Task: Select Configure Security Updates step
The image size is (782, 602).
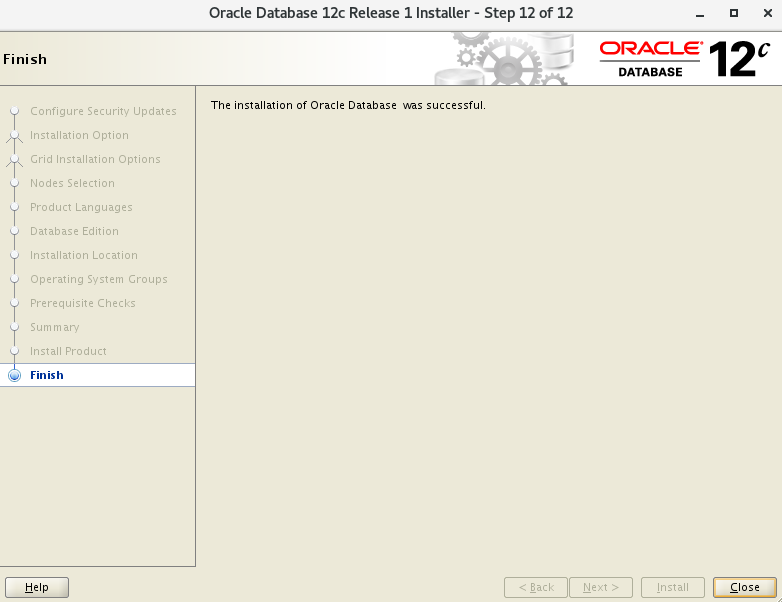Action: pos(103,111)
